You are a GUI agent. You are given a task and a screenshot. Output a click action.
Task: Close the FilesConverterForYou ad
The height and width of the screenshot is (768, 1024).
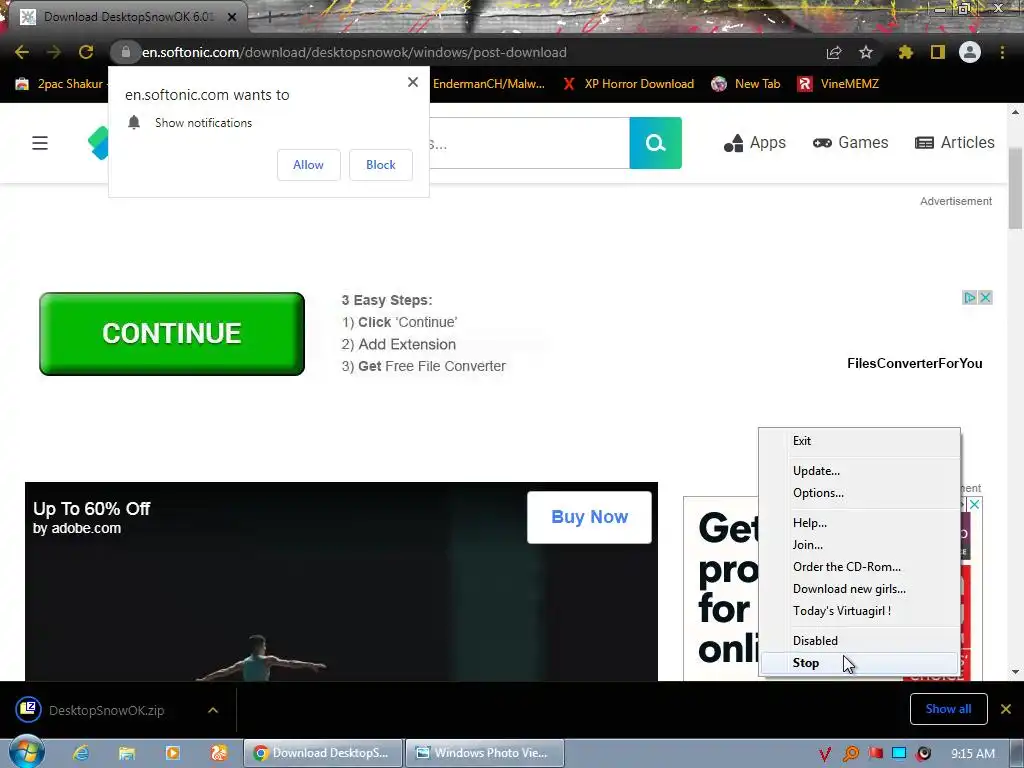[985, 298]
